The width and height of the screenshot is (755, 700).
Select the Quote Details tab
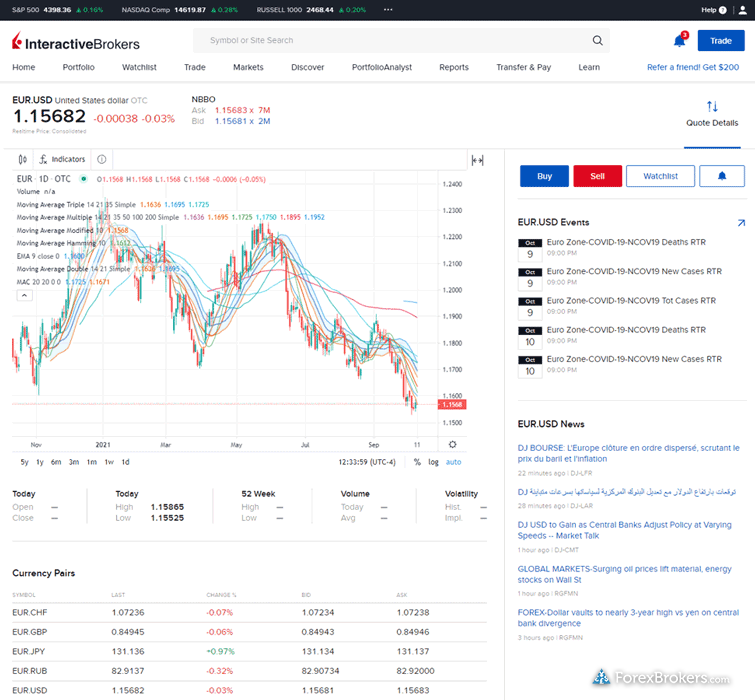(712, 113)
